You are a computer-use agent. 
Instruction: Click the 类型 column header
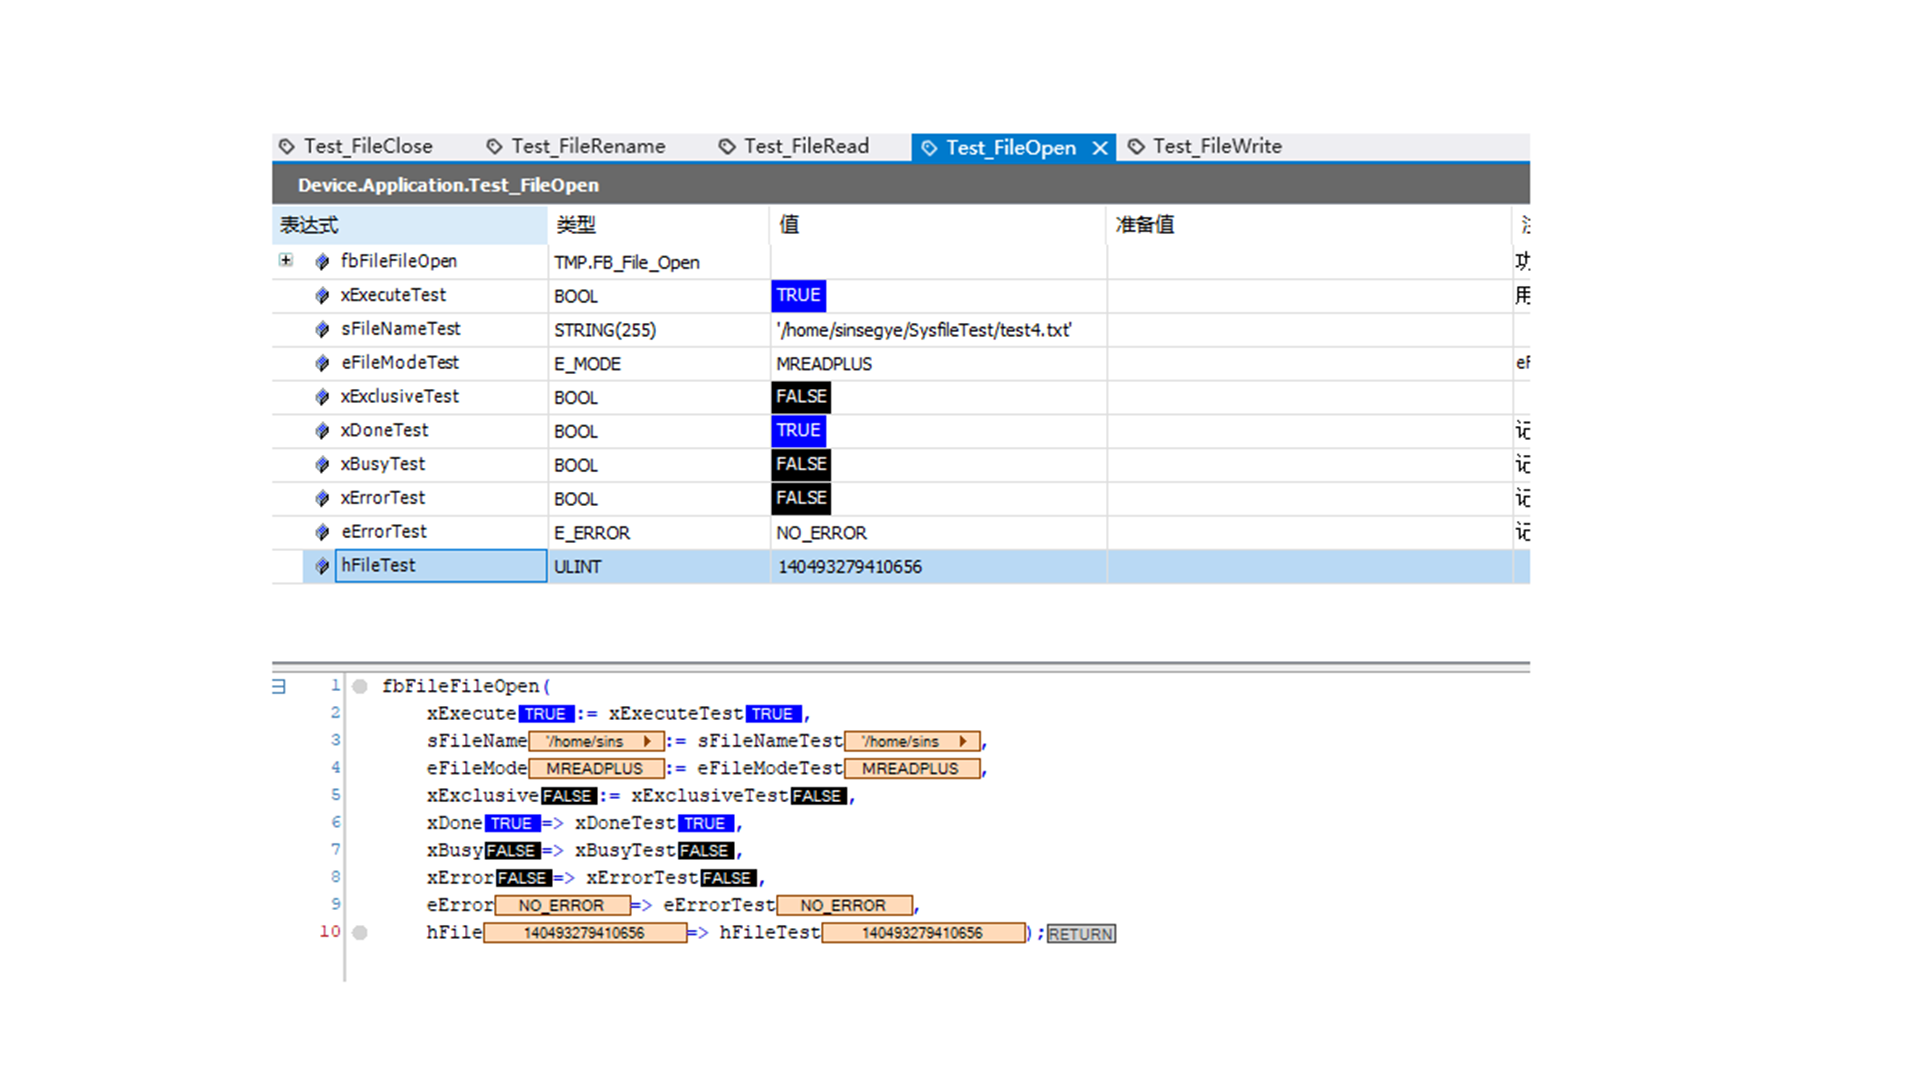coord(658,225)
